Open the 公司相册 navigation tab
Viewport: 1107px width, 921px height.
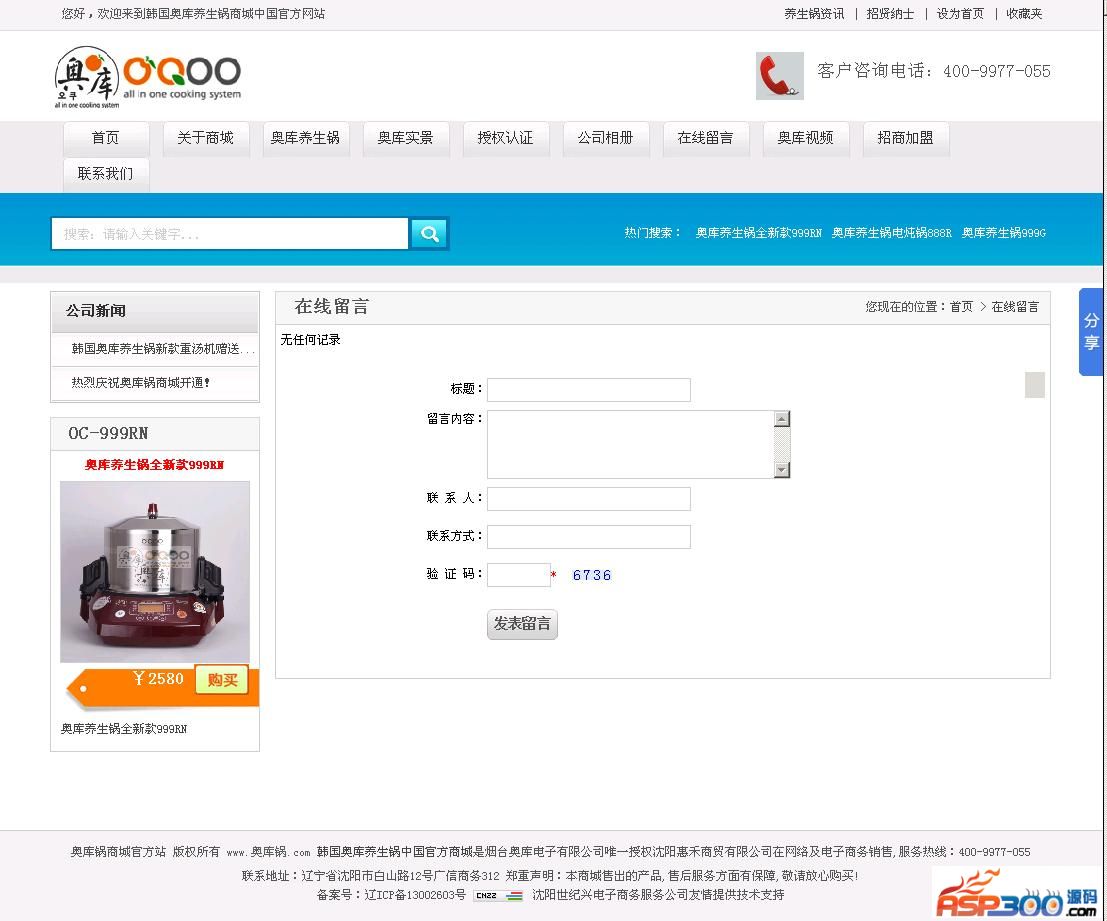click(606, 138)
